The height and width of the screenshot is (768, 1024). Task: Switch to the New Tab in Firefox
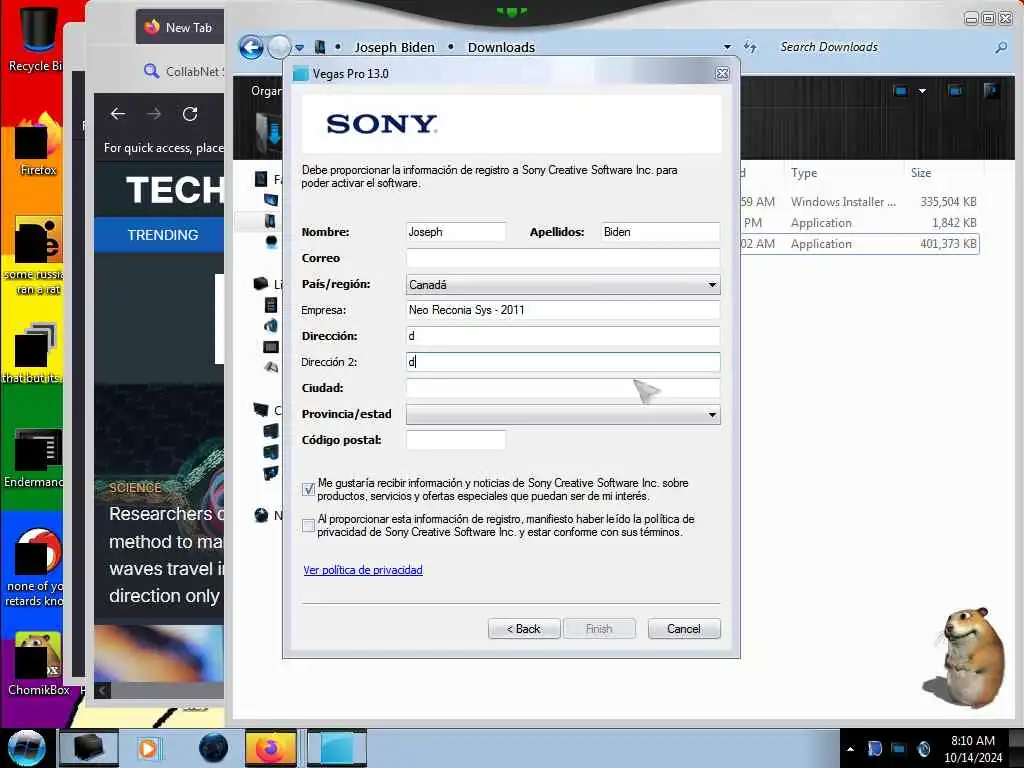tap(180, 27)
